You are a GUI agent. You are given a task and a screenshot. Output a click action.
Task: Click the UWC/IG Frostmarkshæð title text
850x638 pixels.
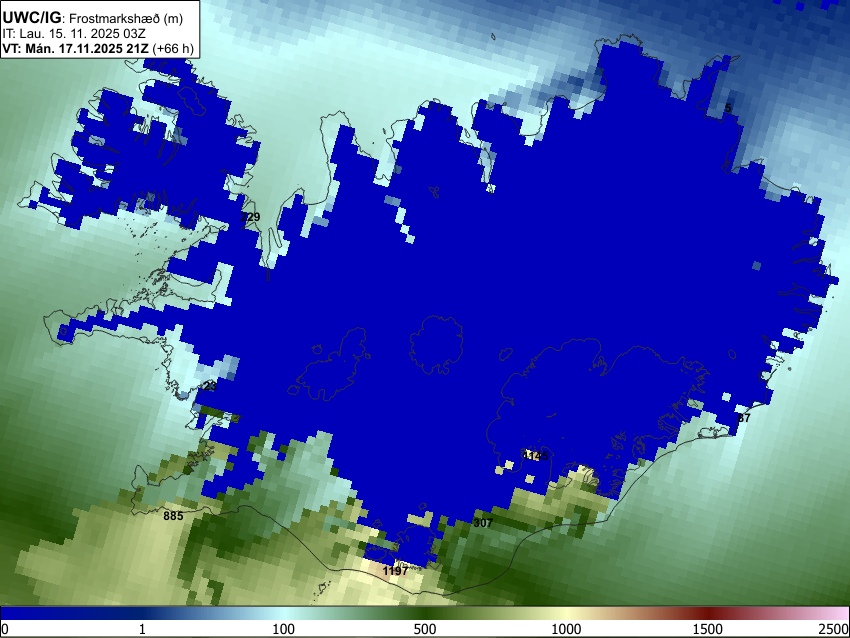(93, 18)
